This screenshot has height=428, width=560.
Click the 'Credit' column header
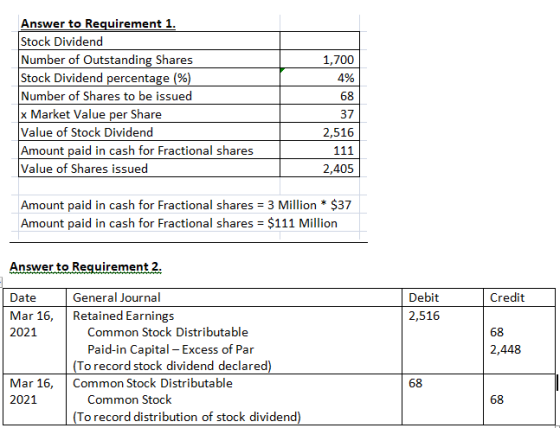pos(507,298)
